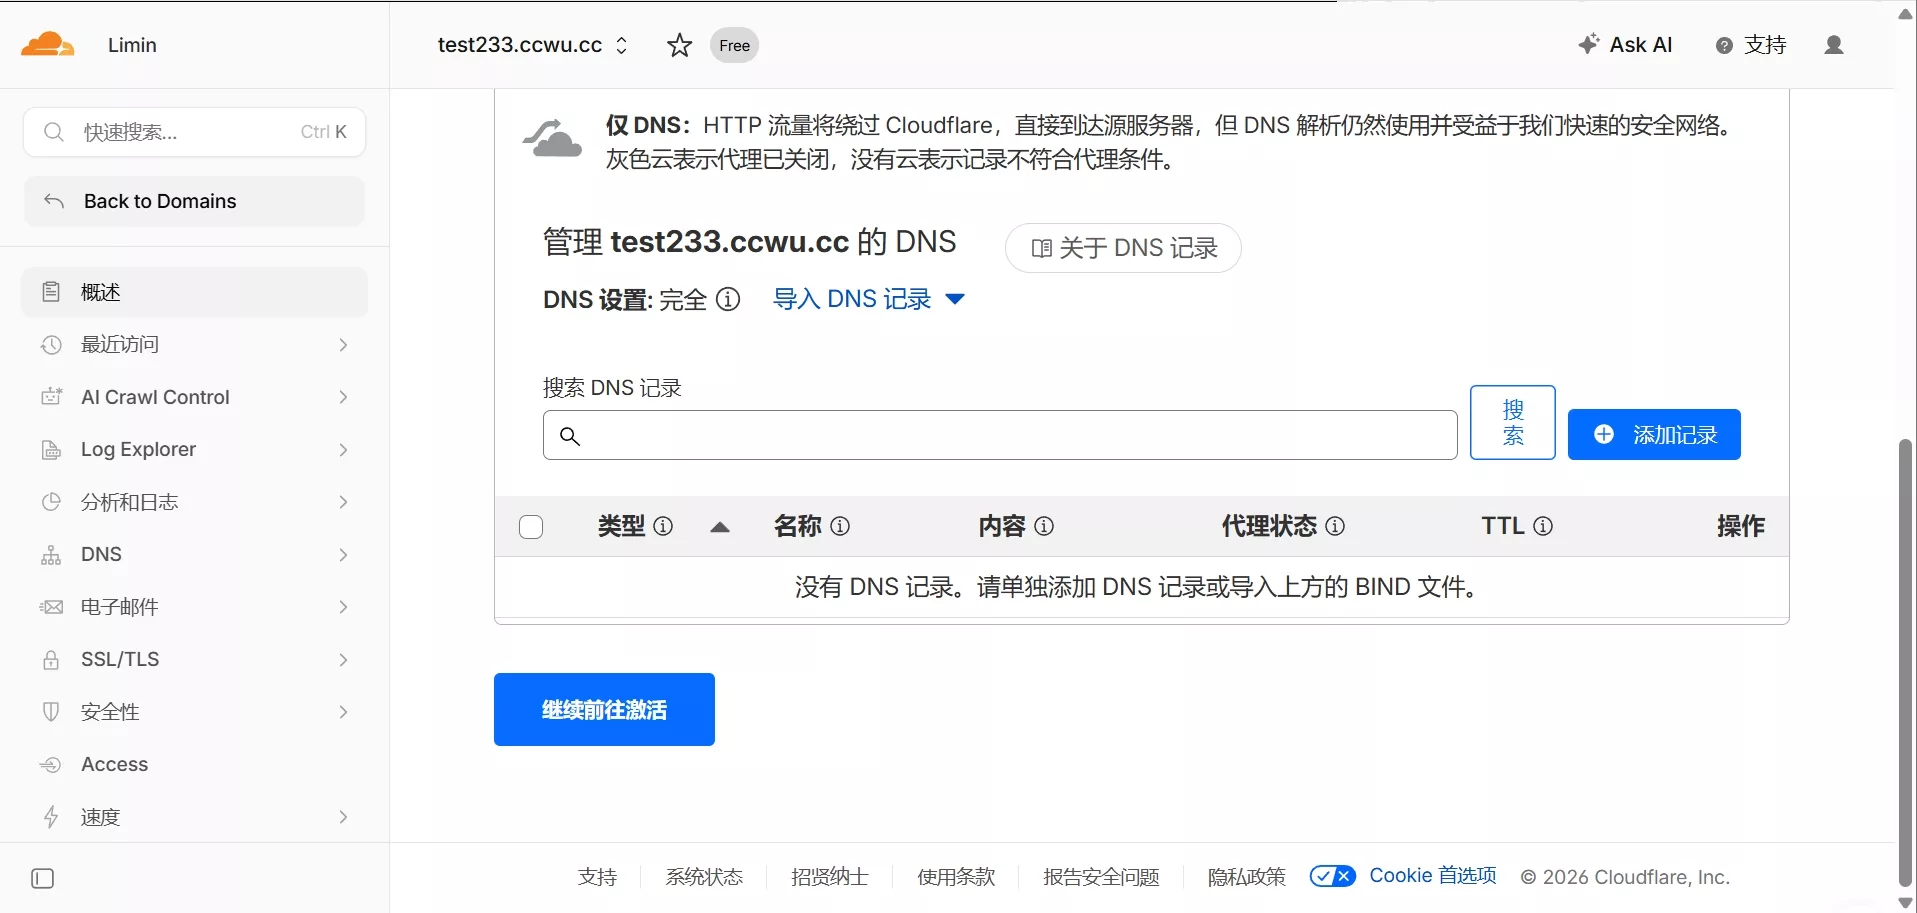Expand the Log Explorer chevron
Image resolution: width=1917 pixels, height=913 pixels.
pyautogui.click(x=343, y=450)
